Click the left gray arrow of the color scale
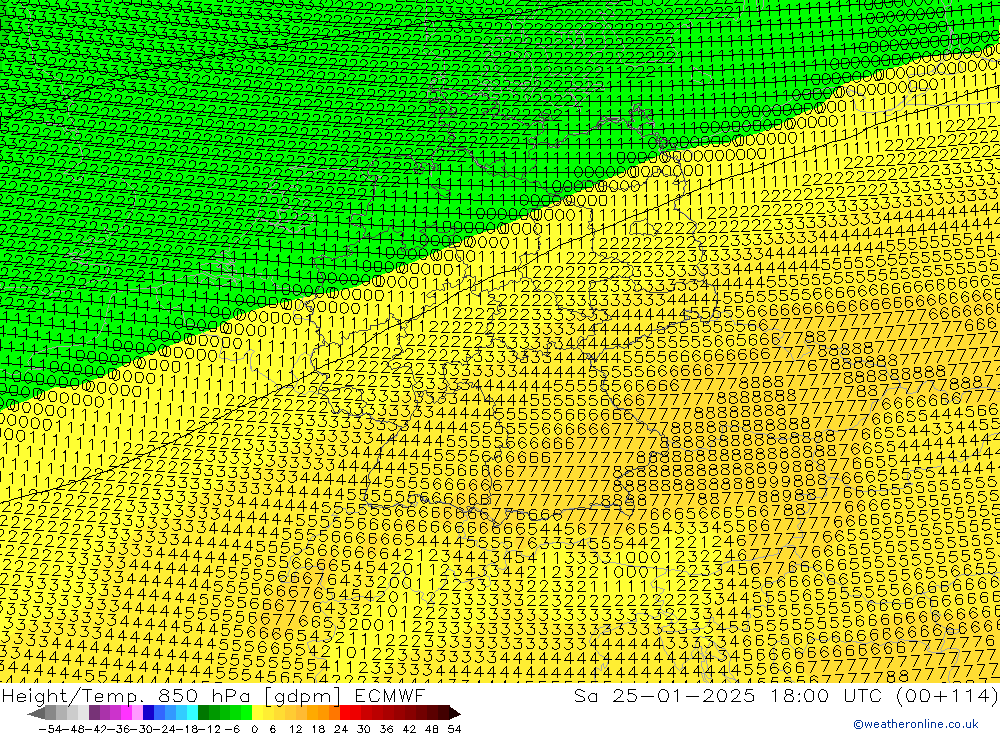This screenshot has height=733, width=1000. pos(36,713)
